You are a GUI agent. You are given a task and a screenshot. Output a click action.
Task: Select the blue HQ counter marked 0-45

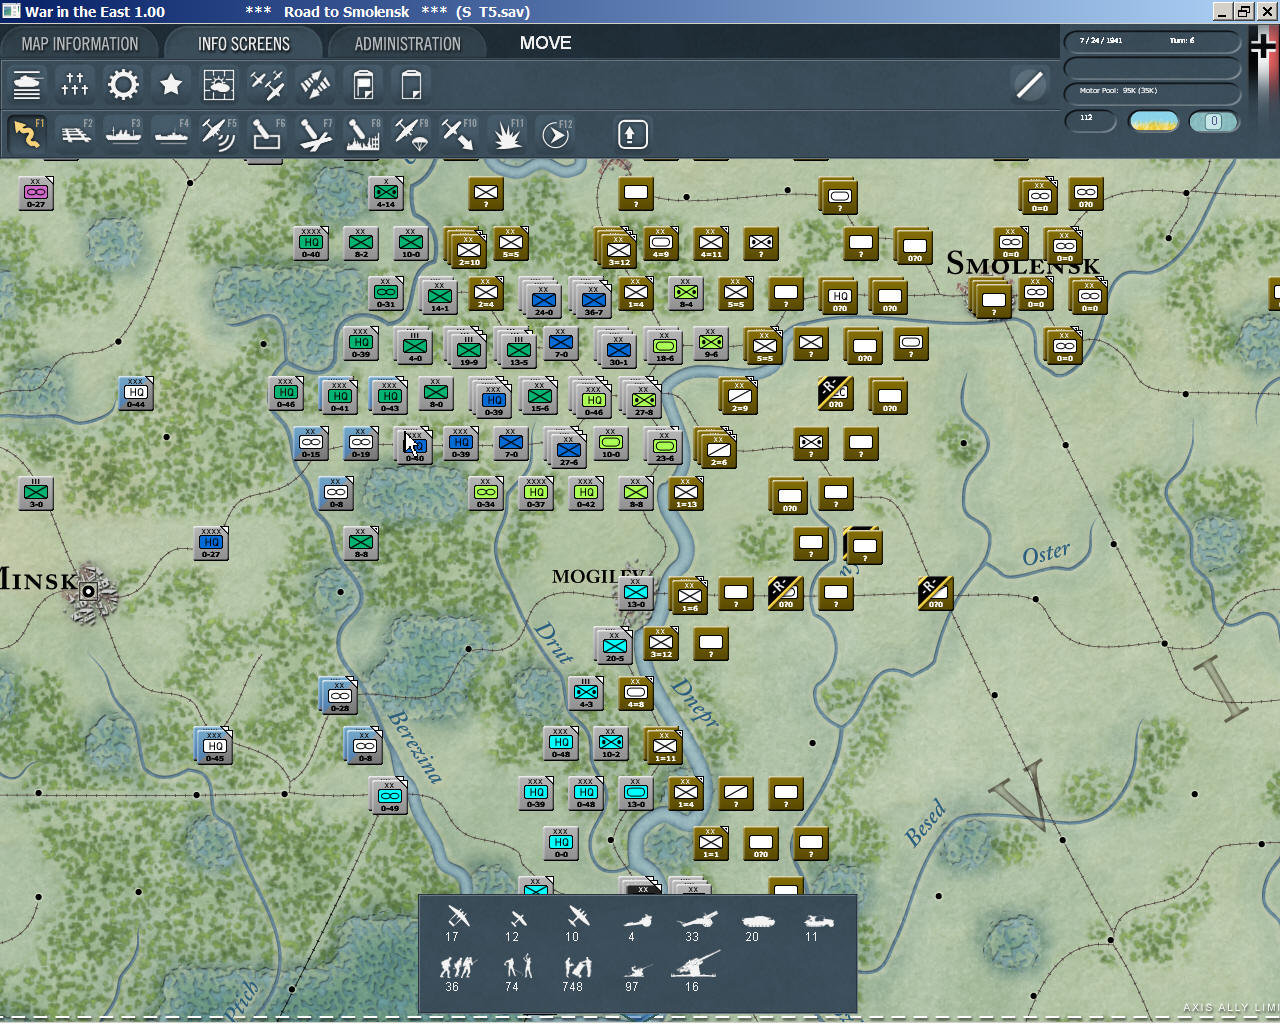[215, 747]
